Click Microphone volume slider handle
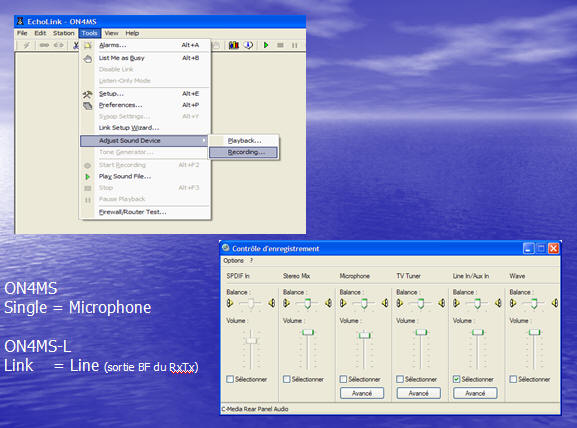The image size is (577, 428). tap(365, 335)
